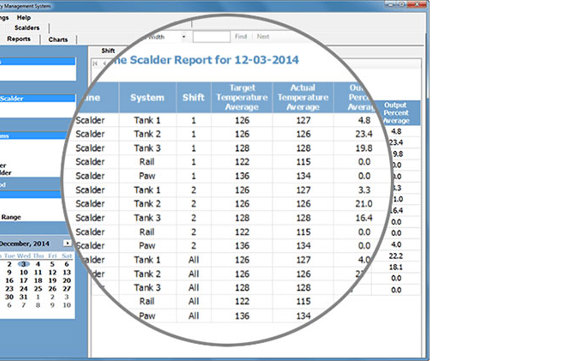Click Actual Temperature Average column header
Image resolution: width=570 pixels, height=361 pixels.
[x=303, y=97]
